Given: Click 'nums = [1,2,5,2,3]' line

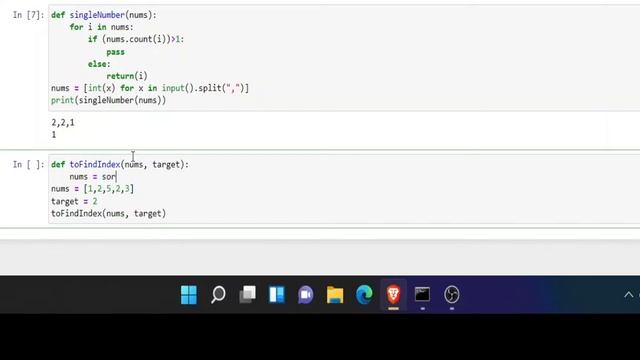Looking at the screenshot, I should (93, 189).
